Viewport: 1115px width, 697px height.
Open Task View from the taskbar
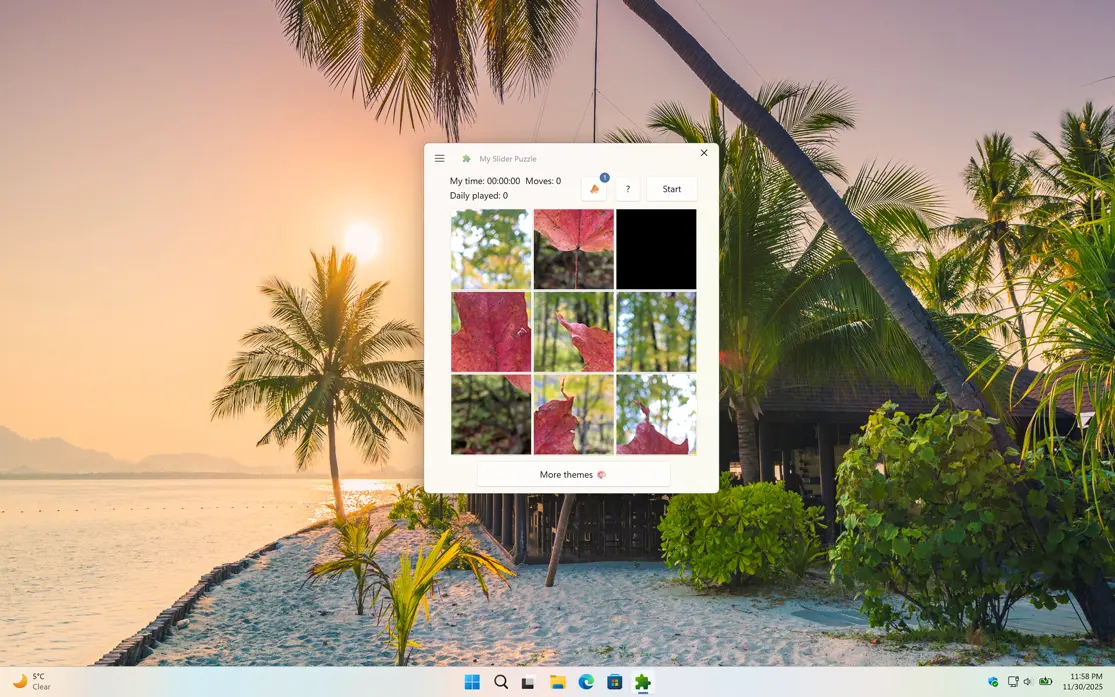[x=529, y=682]
